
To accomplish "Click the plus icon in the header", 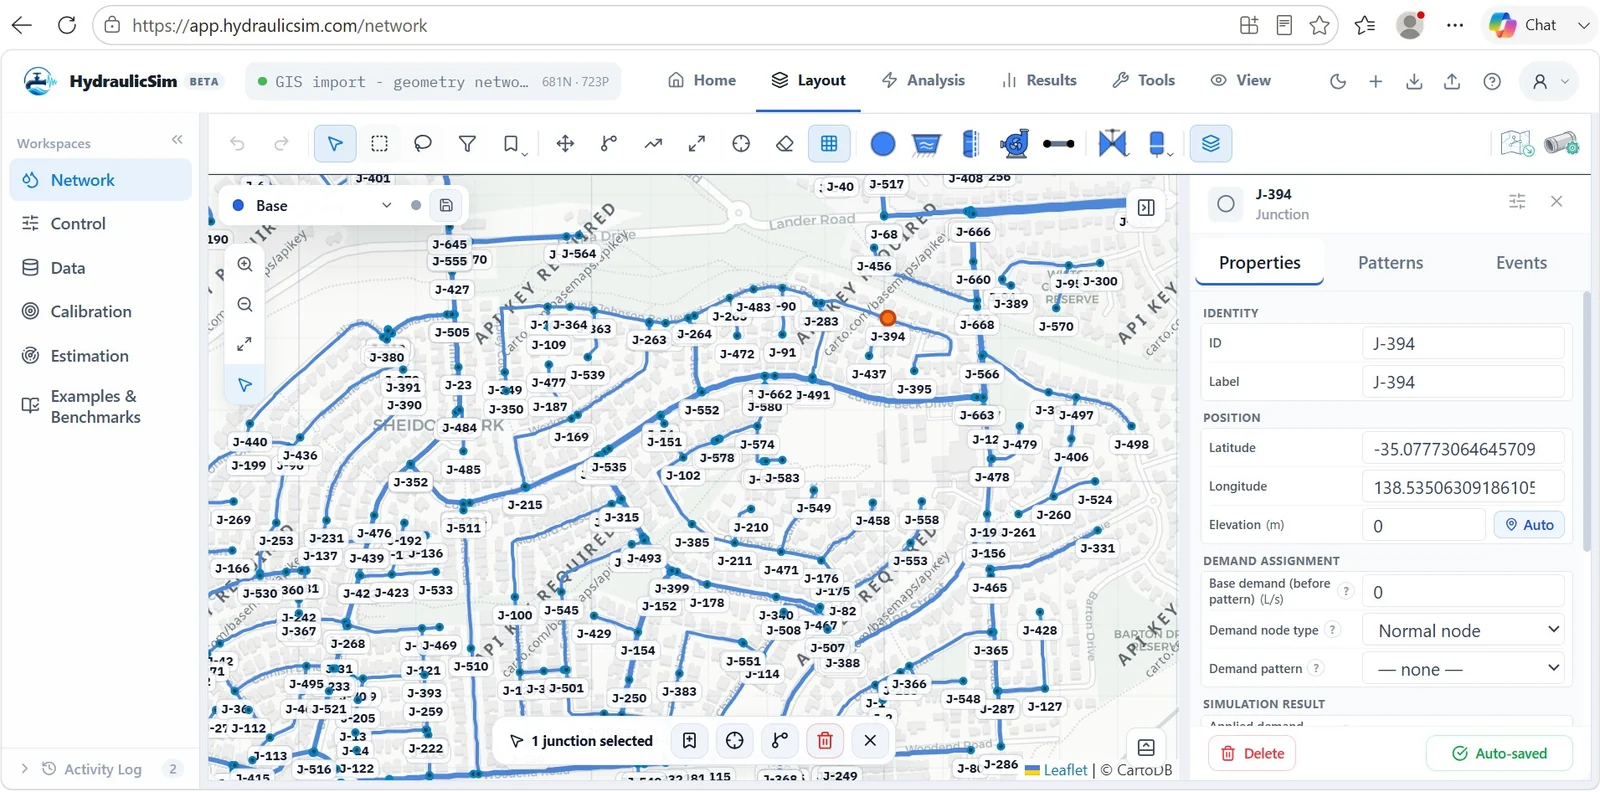I will (1376, 82).
